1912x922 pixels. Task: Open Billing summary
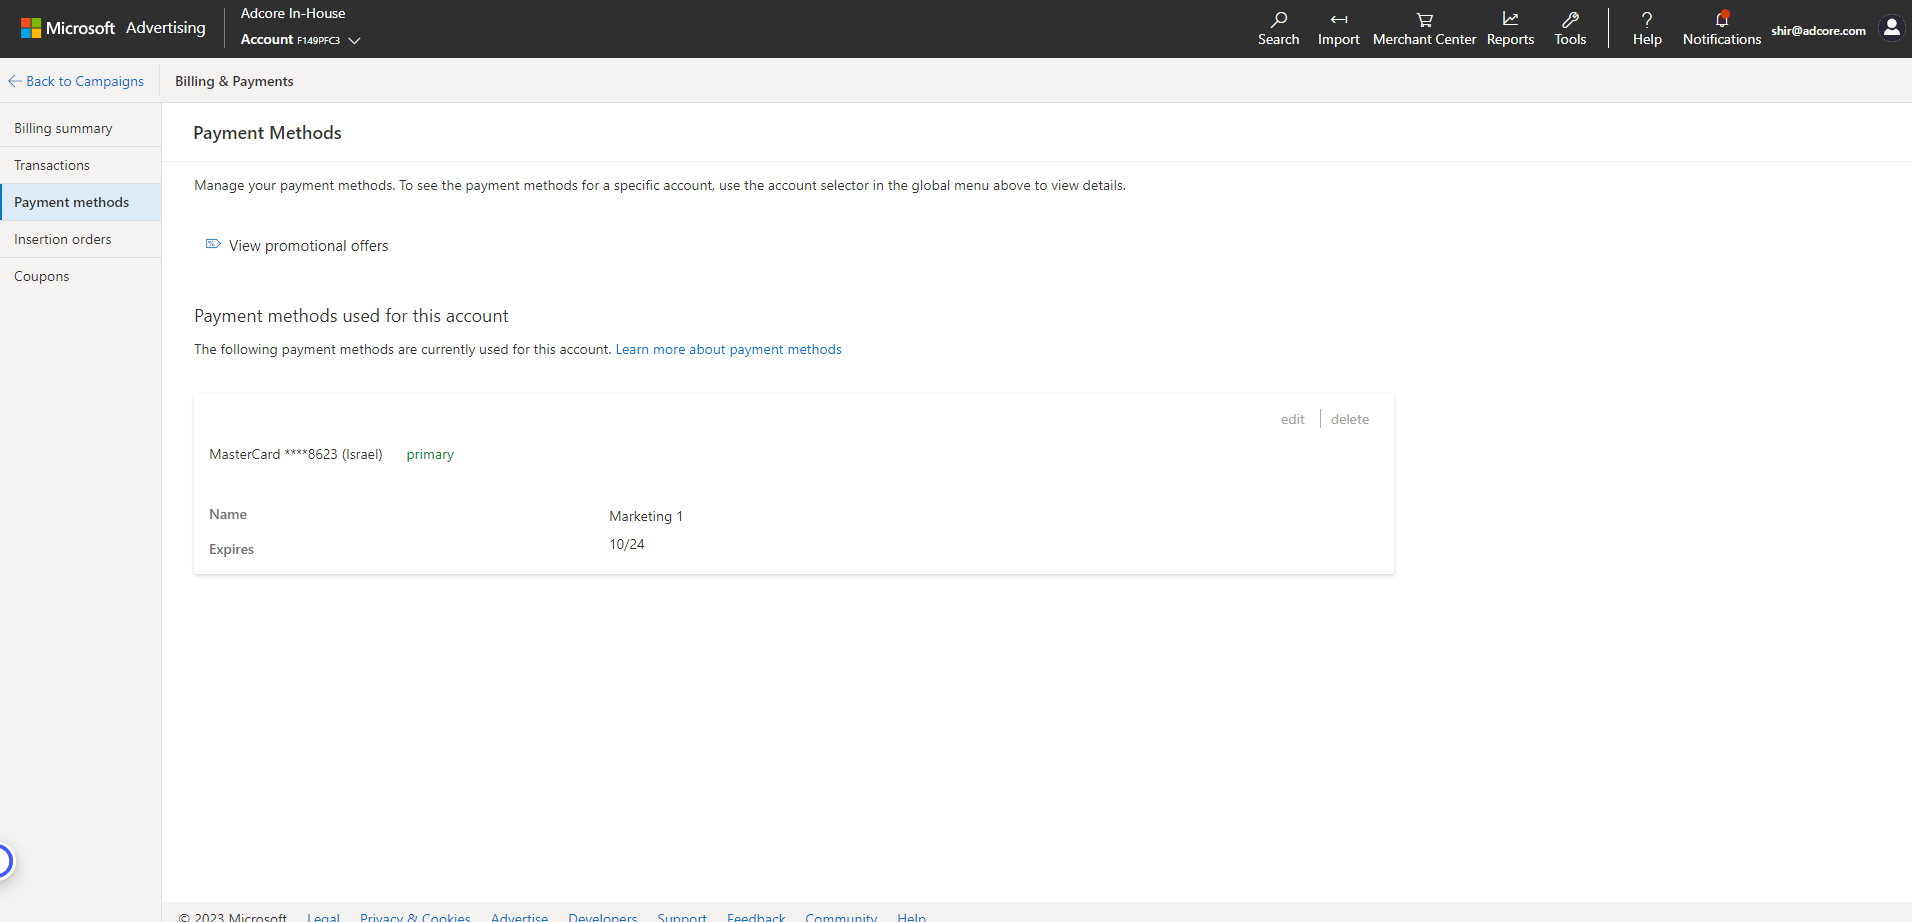tap(63, 128)
